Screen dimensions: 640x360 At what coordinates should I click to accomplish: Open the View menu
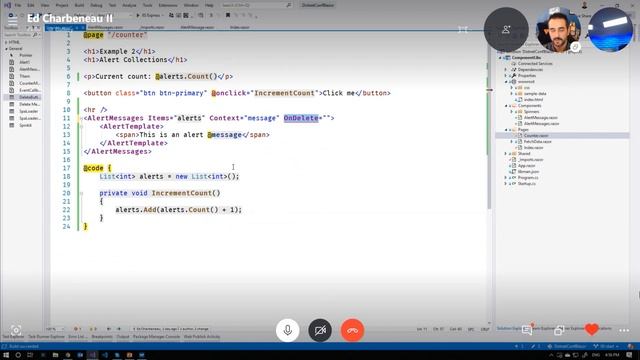coord(45,5)
